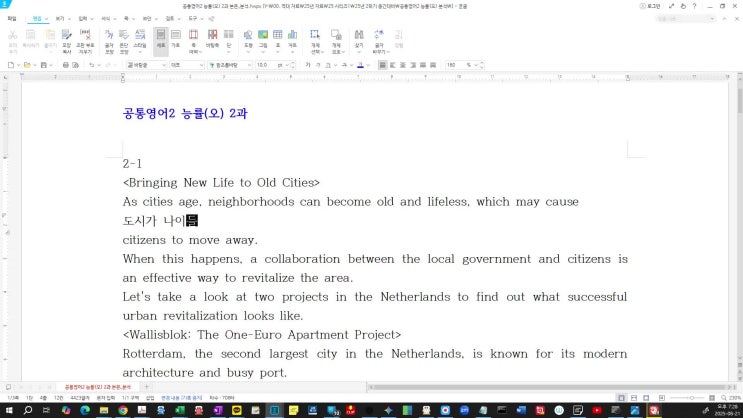743x418 pixels.
Task: Click the 로그인 button in title bar
Action: [x=654, y=5]
